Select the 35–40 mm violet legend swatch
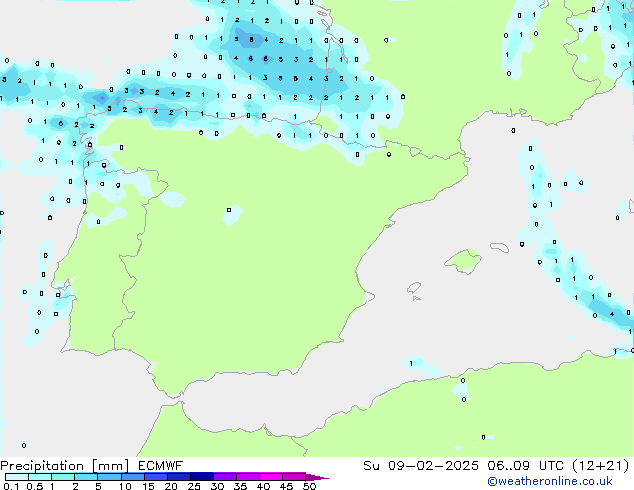Viewport: 634px width, 490px height. [x=248, y=477]
